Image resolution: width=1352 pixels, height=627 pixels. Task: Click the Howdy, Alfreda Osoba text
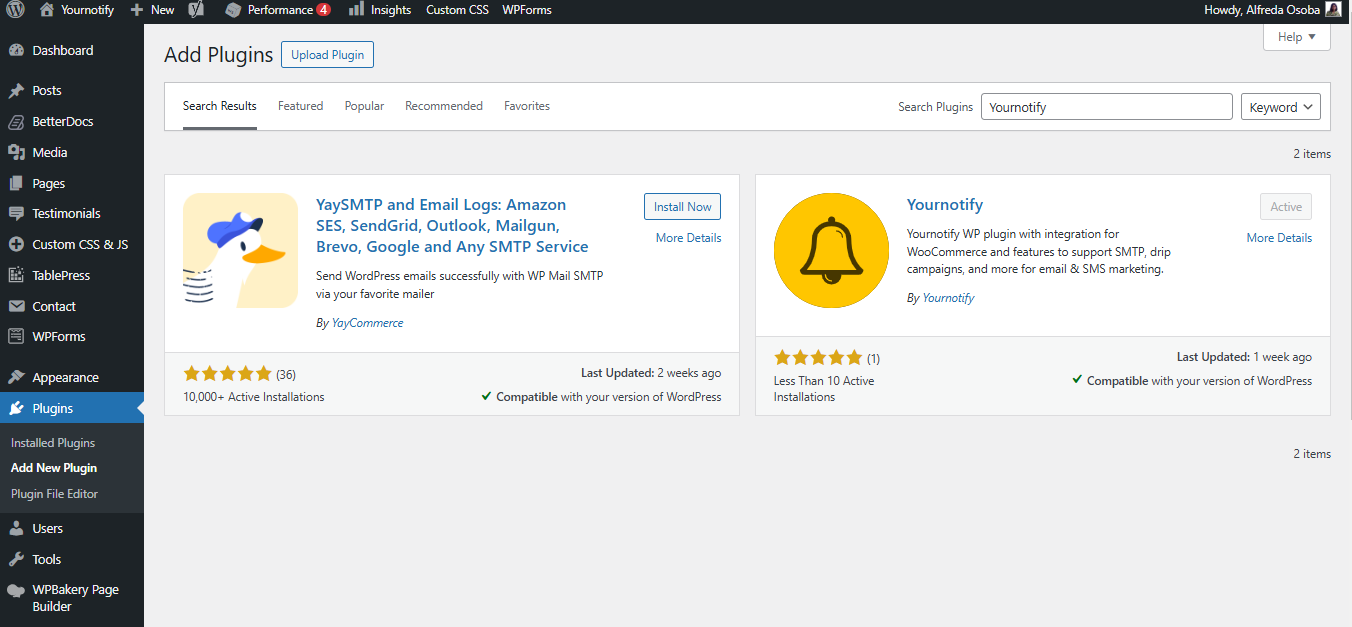(1263, 10)
